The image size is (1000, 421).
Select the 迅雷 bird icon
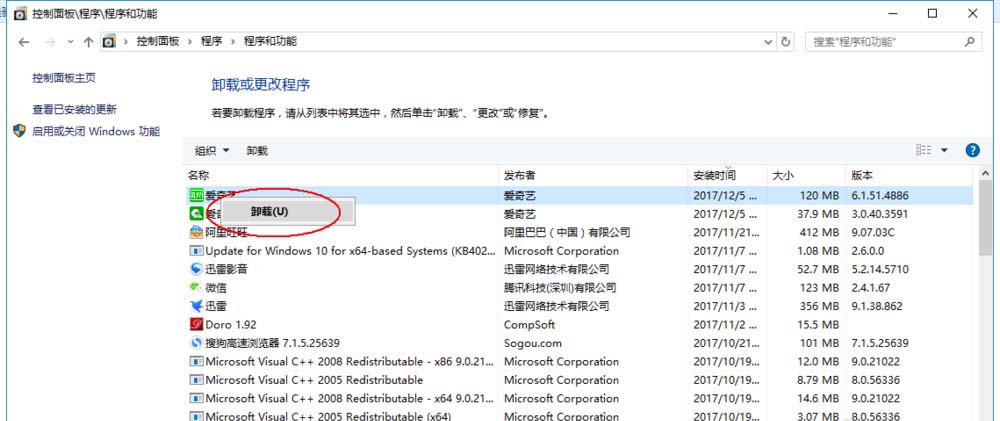[196, 306]
